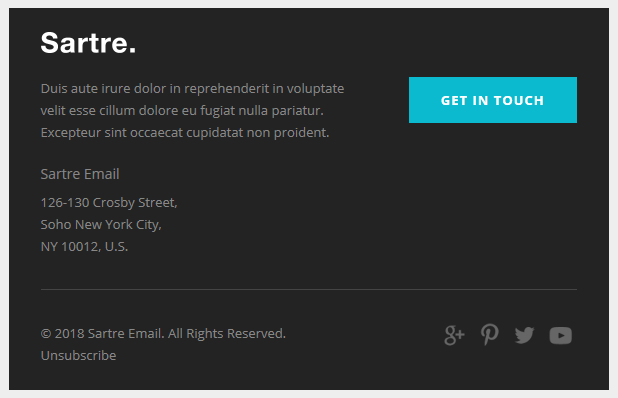Viewport: 618px width, 398px height.
Task: Click the word voluptate in the paragraph
Action: click(x=315, y=89)
